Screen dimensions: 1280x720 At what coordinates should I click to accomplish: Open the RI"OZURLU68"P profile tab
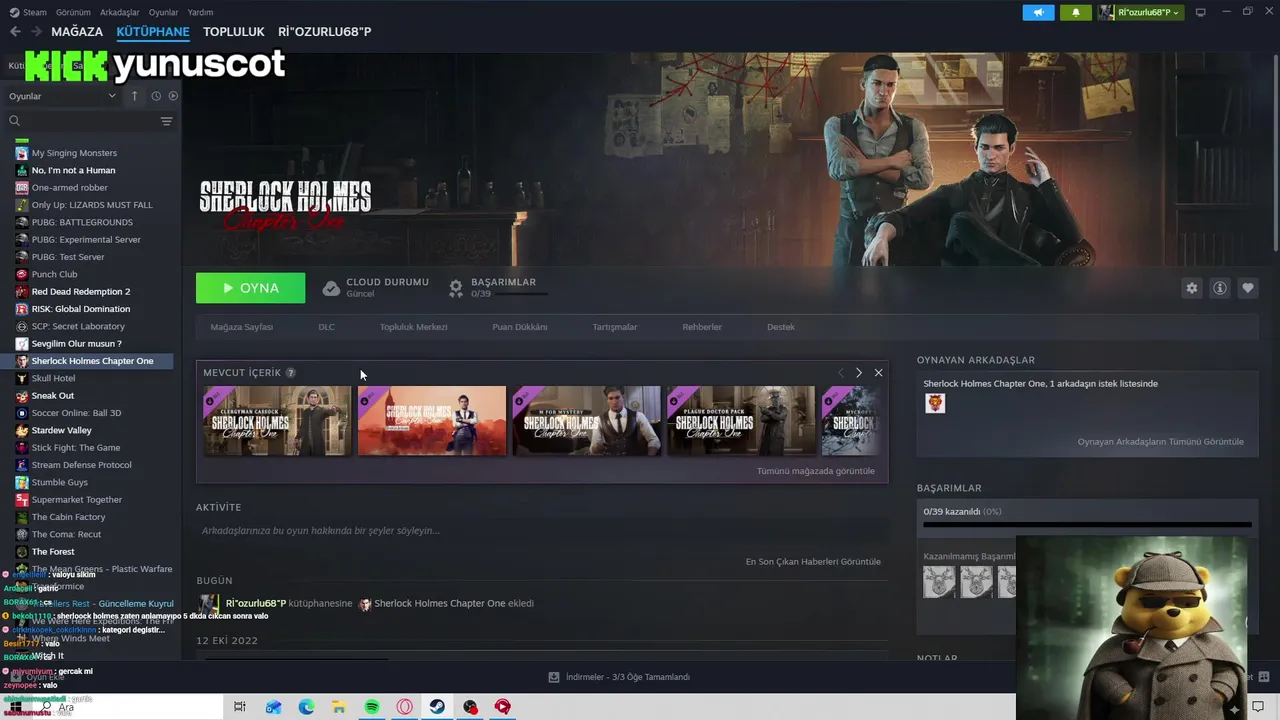324,31
